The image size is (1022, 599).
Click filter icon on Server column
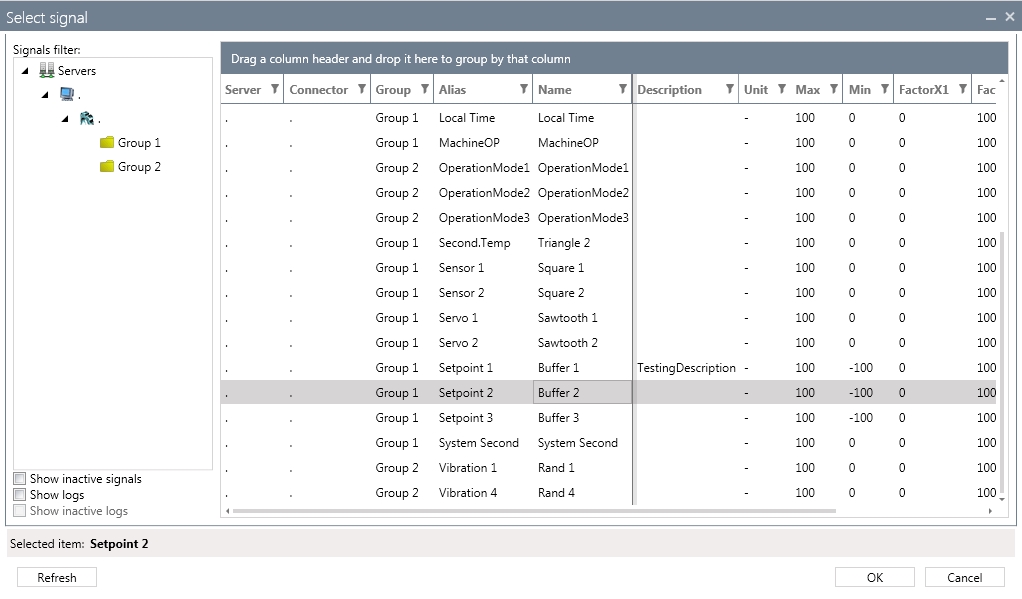tap(275, 89)
